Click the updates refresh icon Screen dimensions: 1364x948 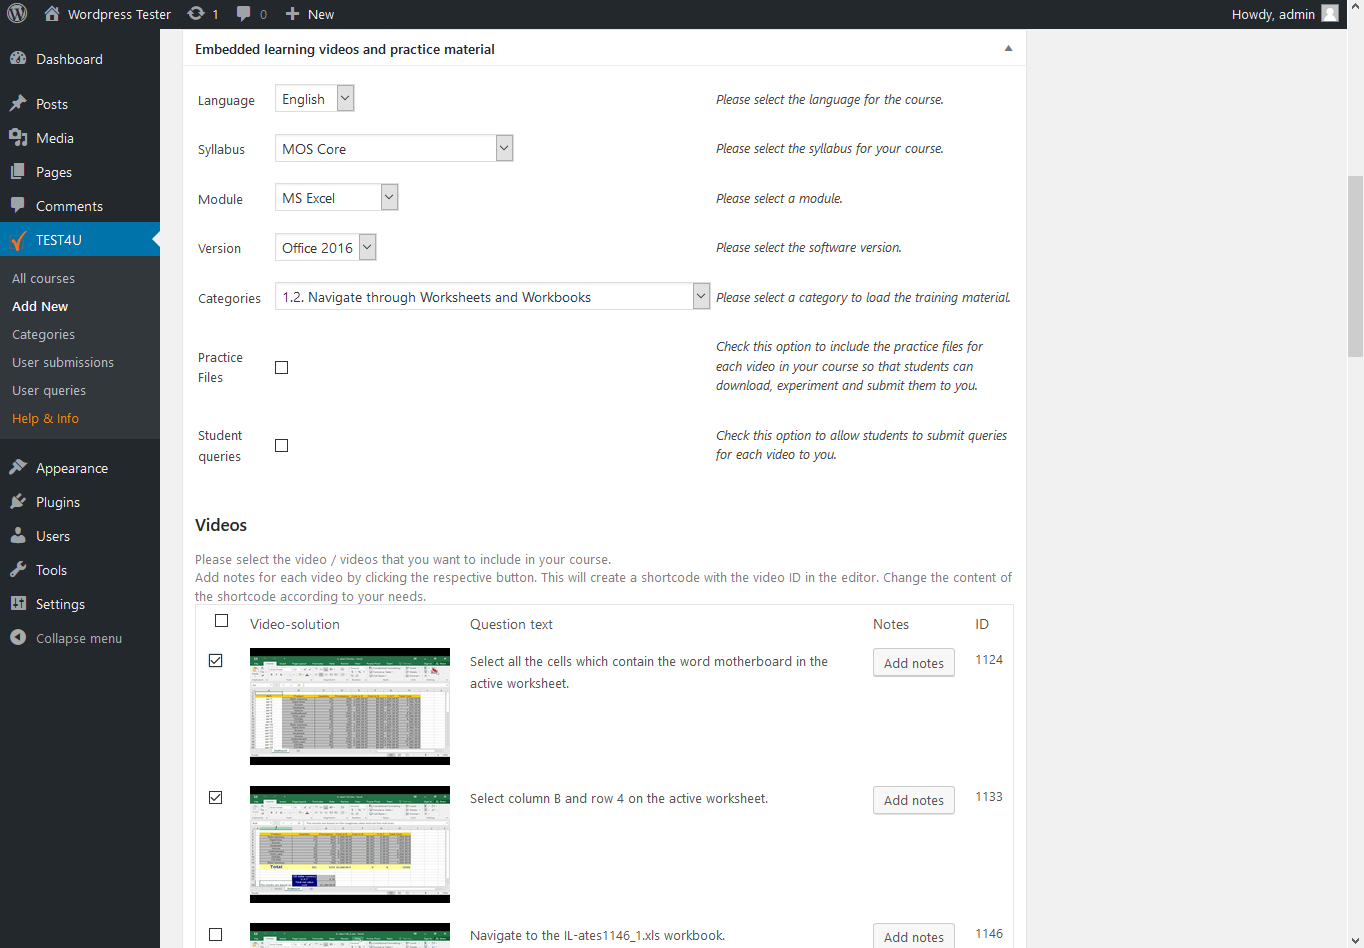pyautogui.click(x=196, y=14)
